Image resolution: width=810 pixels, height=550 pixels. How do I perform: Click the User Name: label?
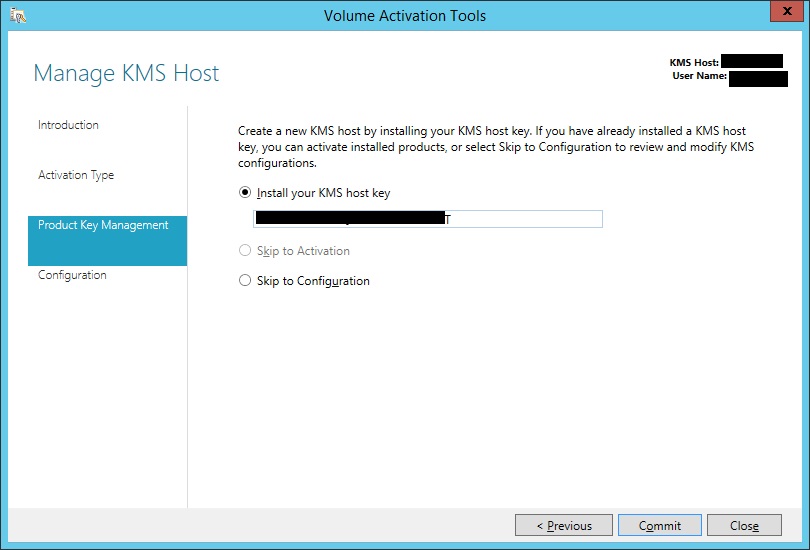[x=699, y=76]
